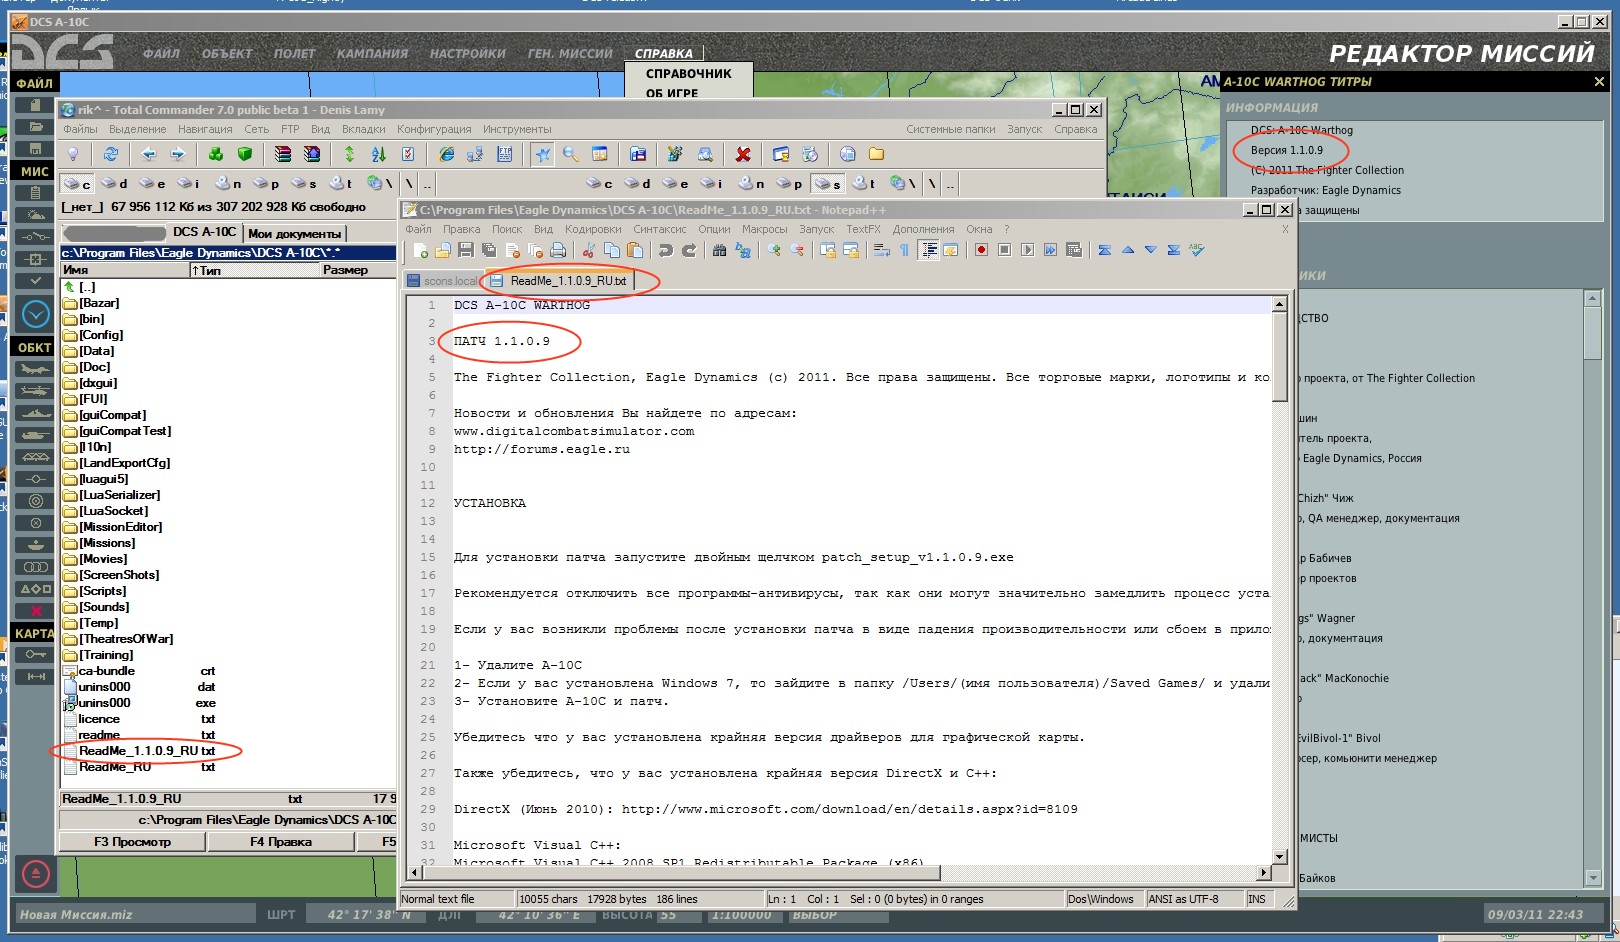Click Play macro icon in Notepad++
The image size is (1620, 942).
coord(1027,250)
